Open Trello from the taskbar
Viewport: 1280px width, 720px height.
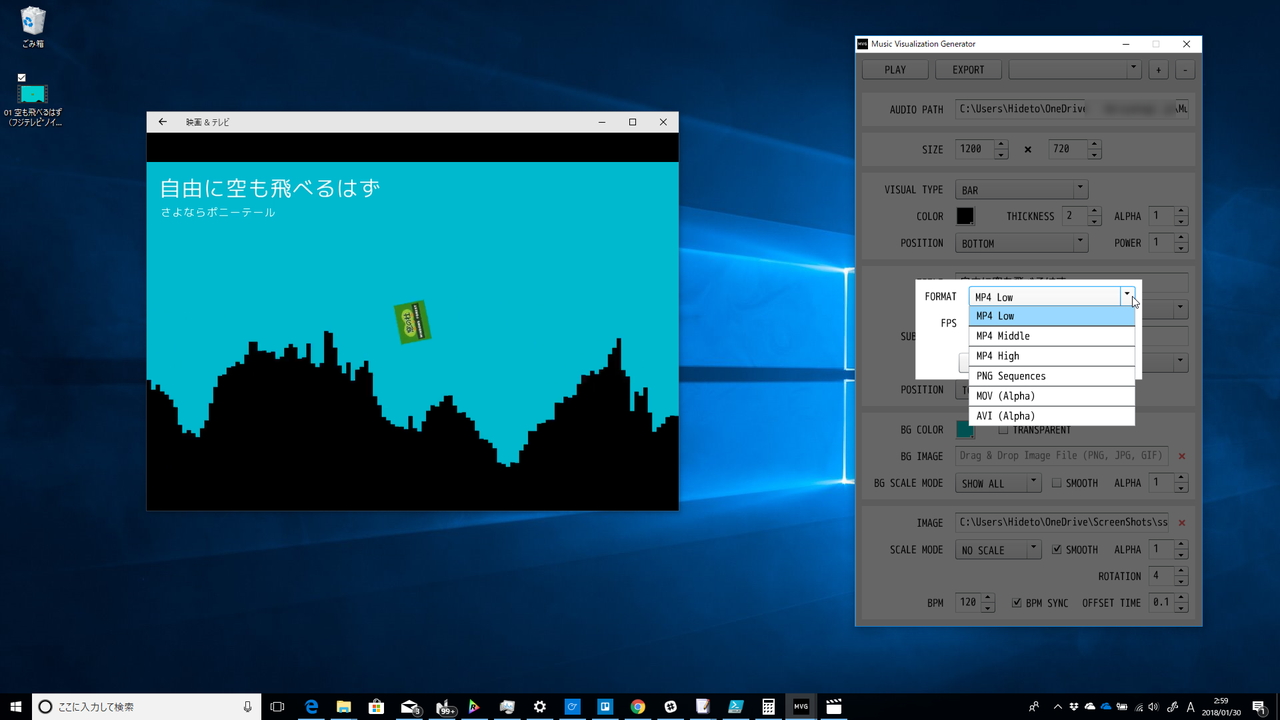tap(605, 706)
